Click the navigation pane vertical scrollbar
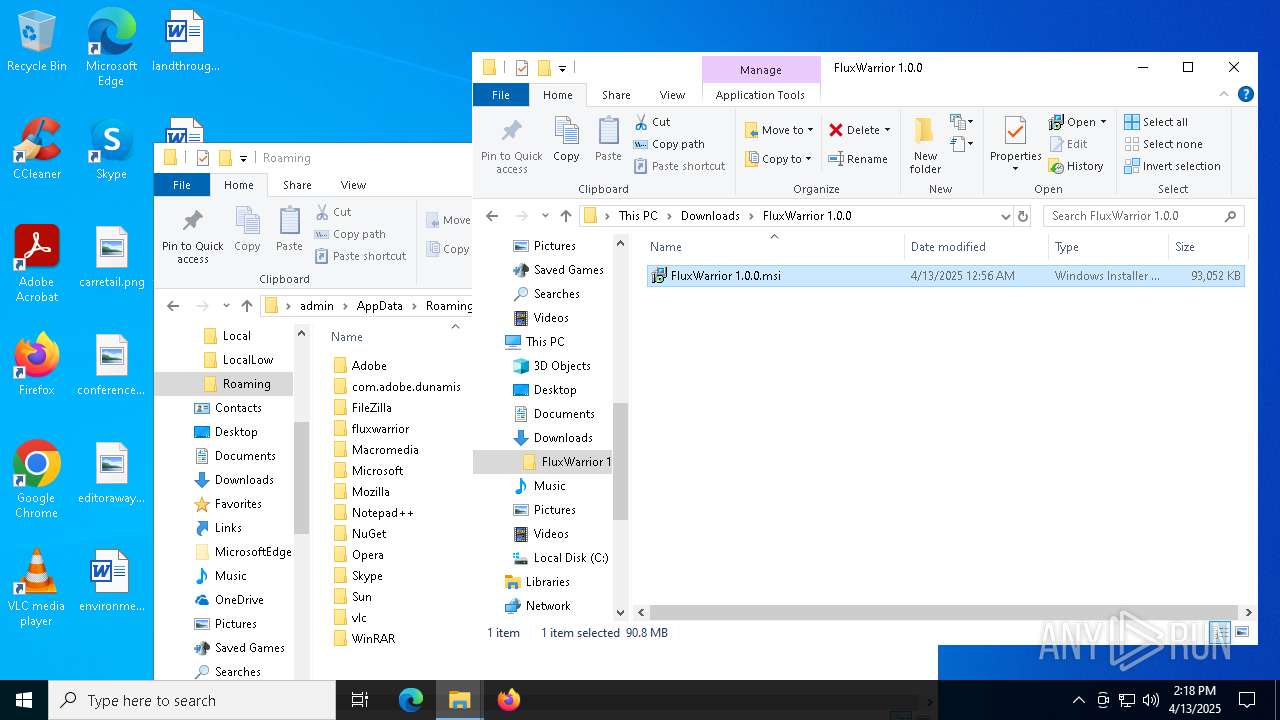 click(620, 461)
